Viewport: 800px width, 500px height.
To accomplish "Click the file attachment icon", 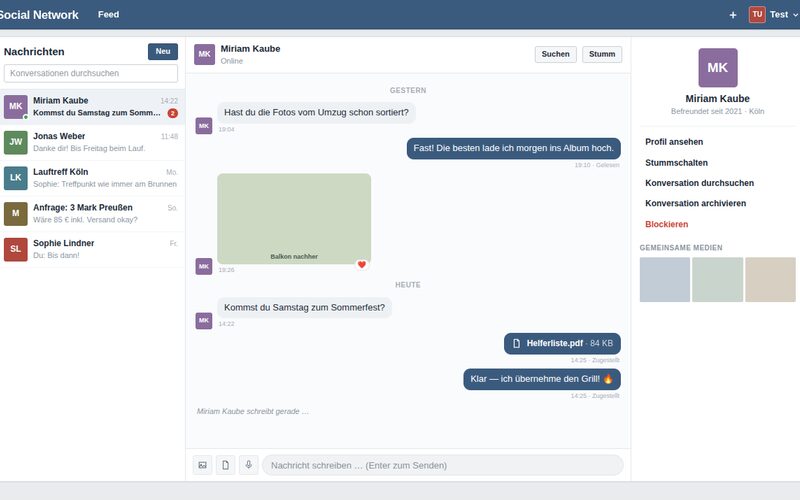I will click(x=226, y=465).
